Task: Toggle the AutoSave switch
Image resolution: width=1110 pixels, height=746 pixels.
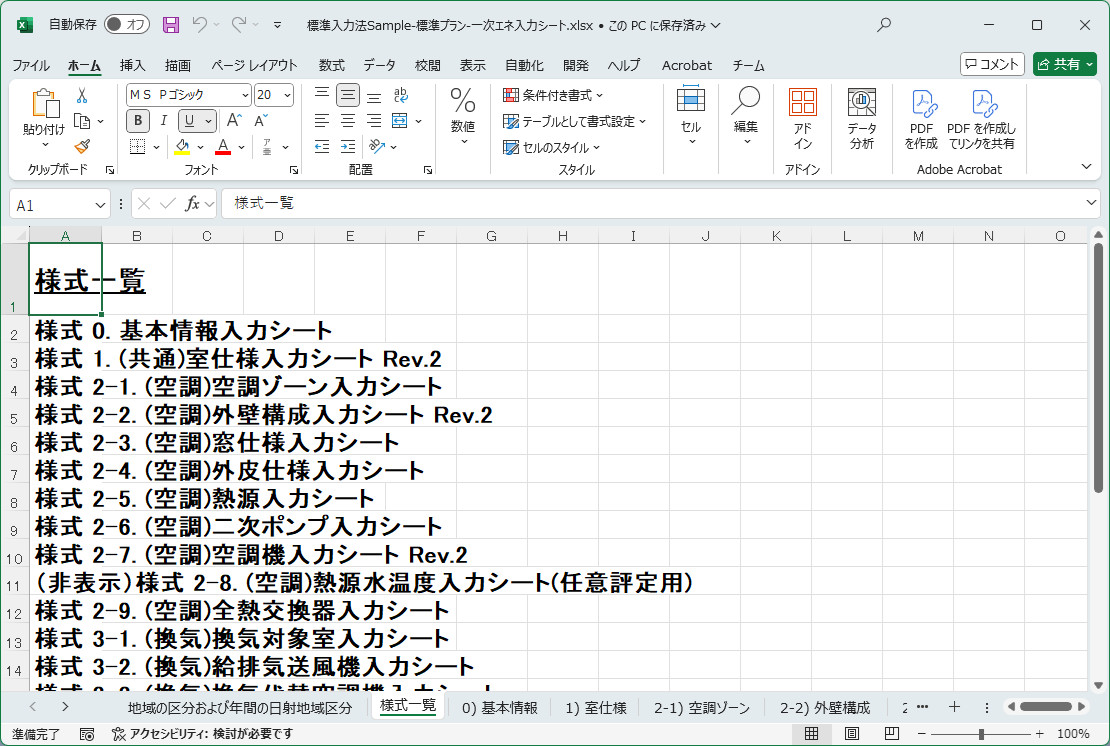Action: point(127,25)
